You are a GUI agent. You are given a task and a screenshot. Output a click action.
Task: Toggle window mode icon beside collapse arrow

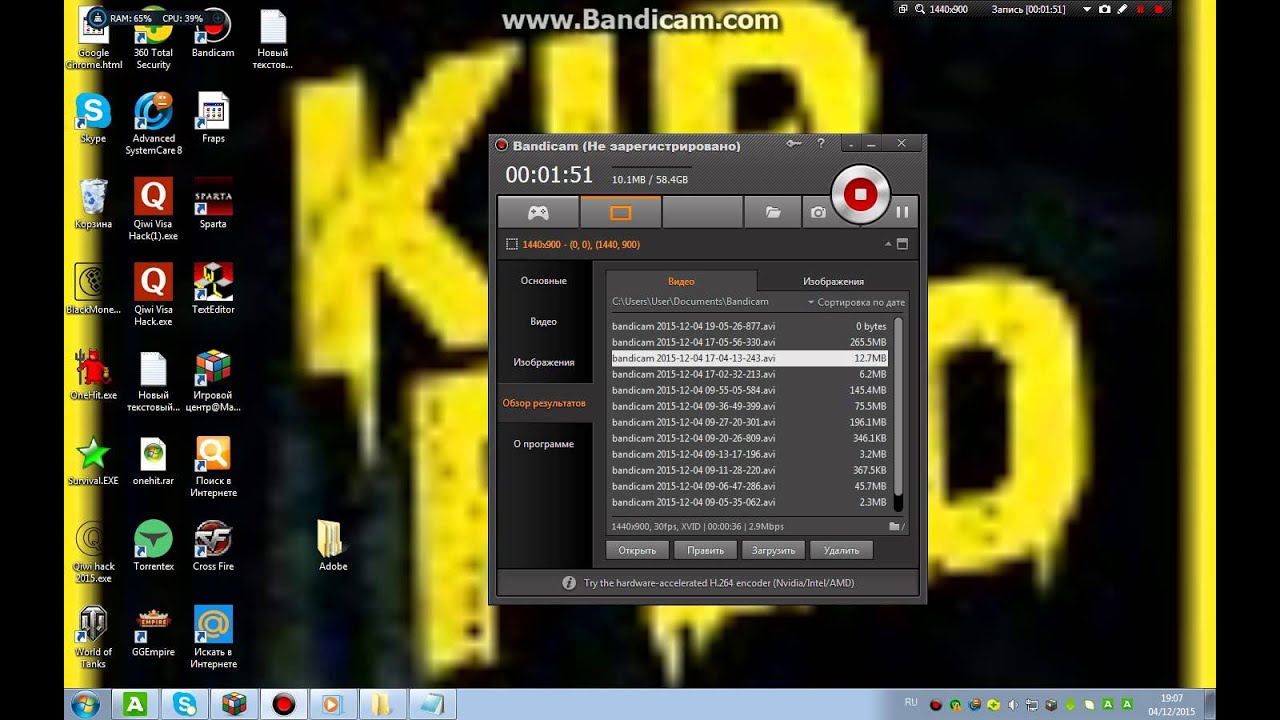pyautogui.click(x=902, y=244)
